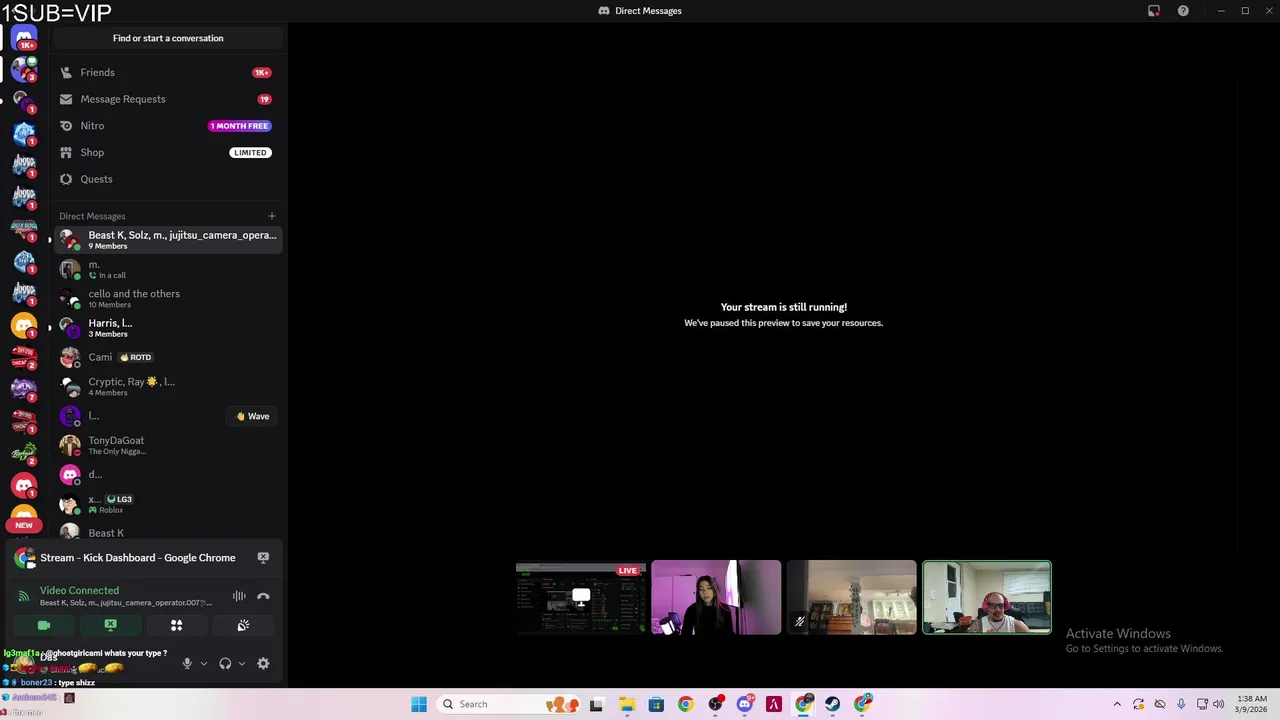This screenshot has width=1280, height=720.
Task: Open the Shop page
Action: (x=167, y=152)
